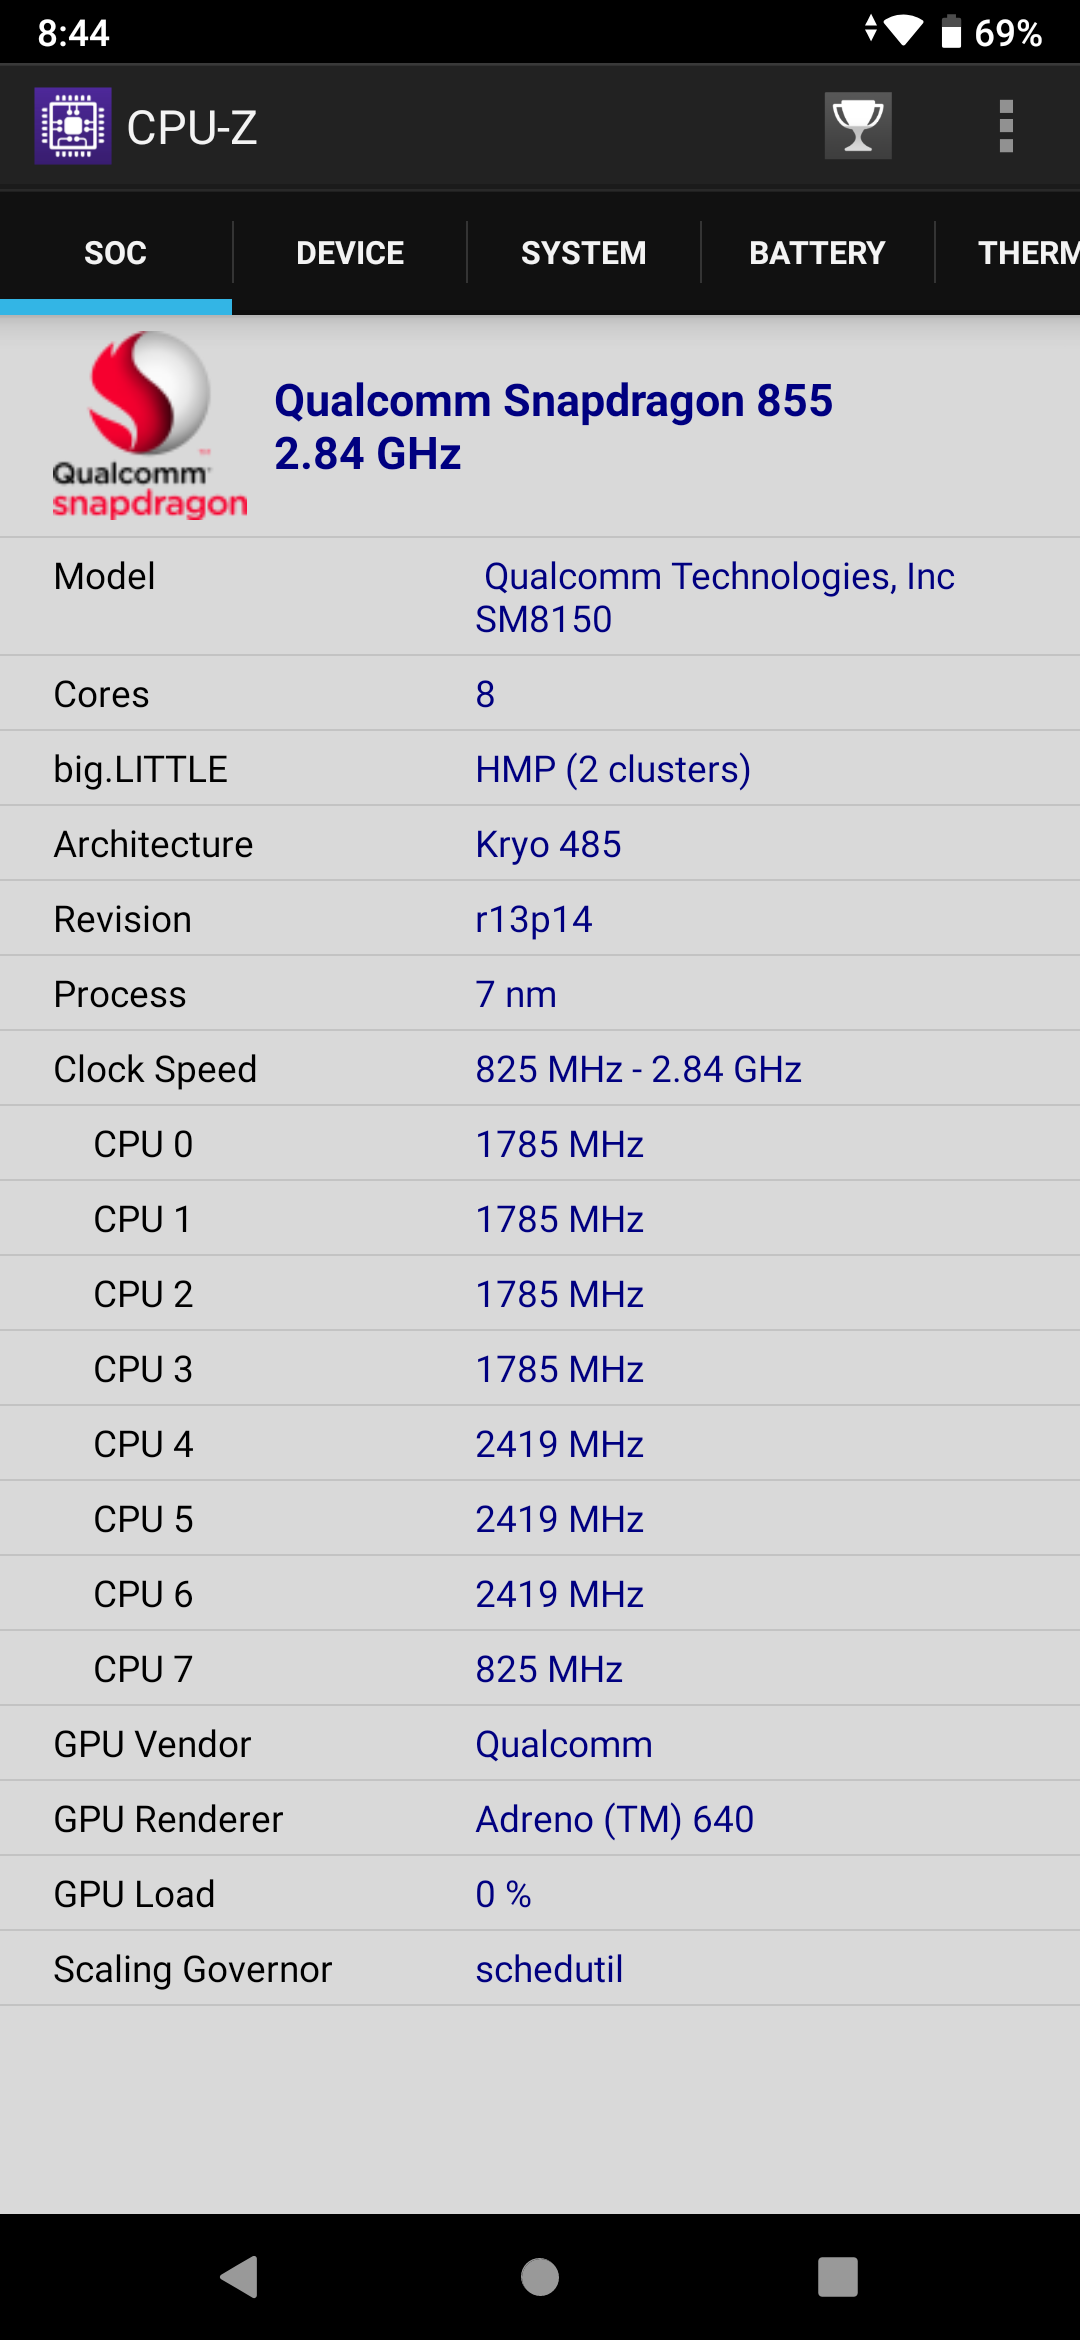The width and height of the screenshot is (1080, 2340).
Task: Tap the Qualcomm Snapdragon logo
Action: click(149, 425)
